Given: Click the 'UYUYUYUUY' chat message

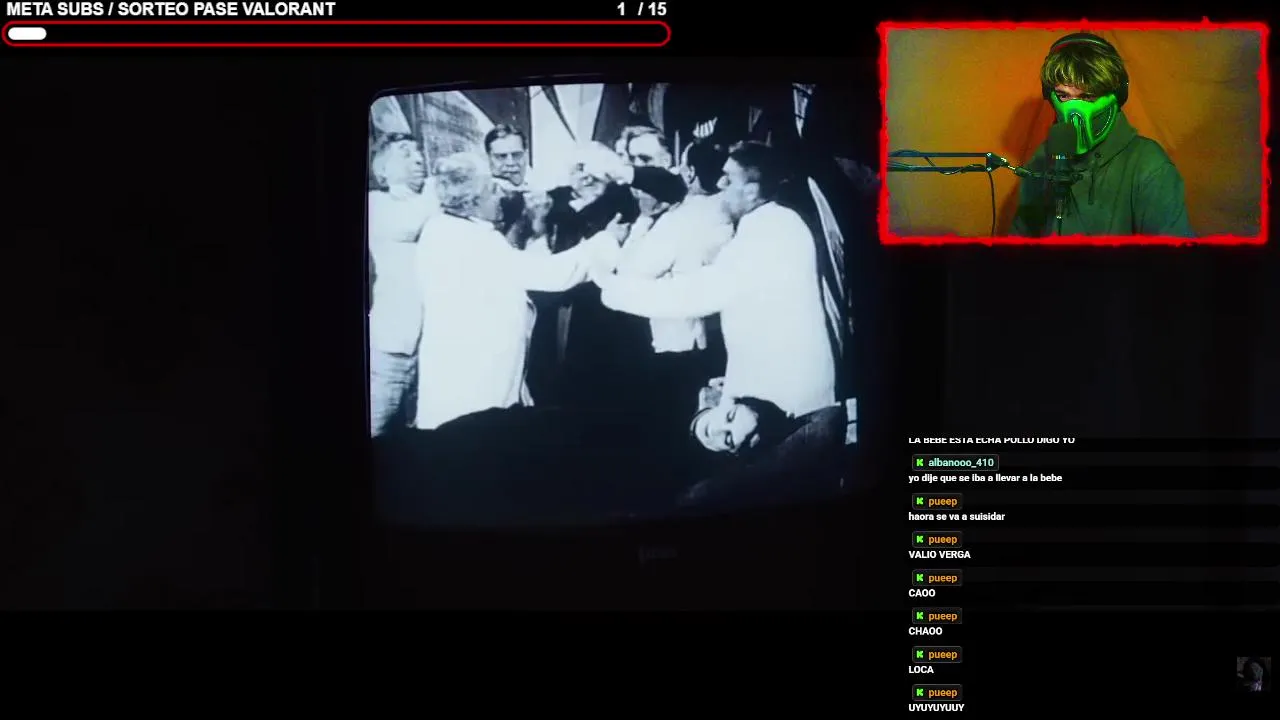Looking at the screenshot, I should [936, 708].
